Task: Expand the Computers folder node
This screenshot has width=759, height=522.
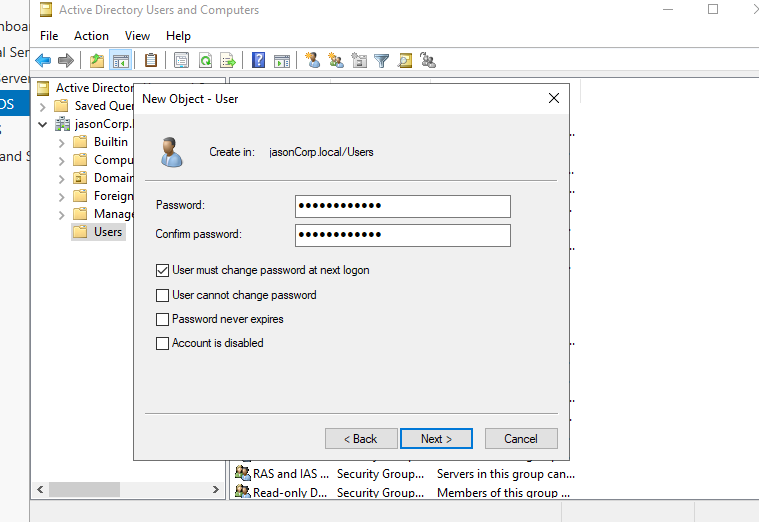Action: pyautogui.click(x=61, y=161)
